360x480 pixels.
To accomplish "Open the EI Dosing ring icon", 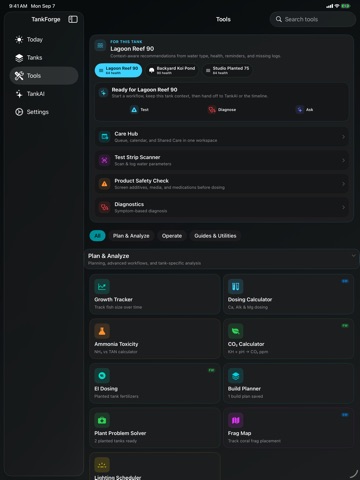I will pos(102,376).
